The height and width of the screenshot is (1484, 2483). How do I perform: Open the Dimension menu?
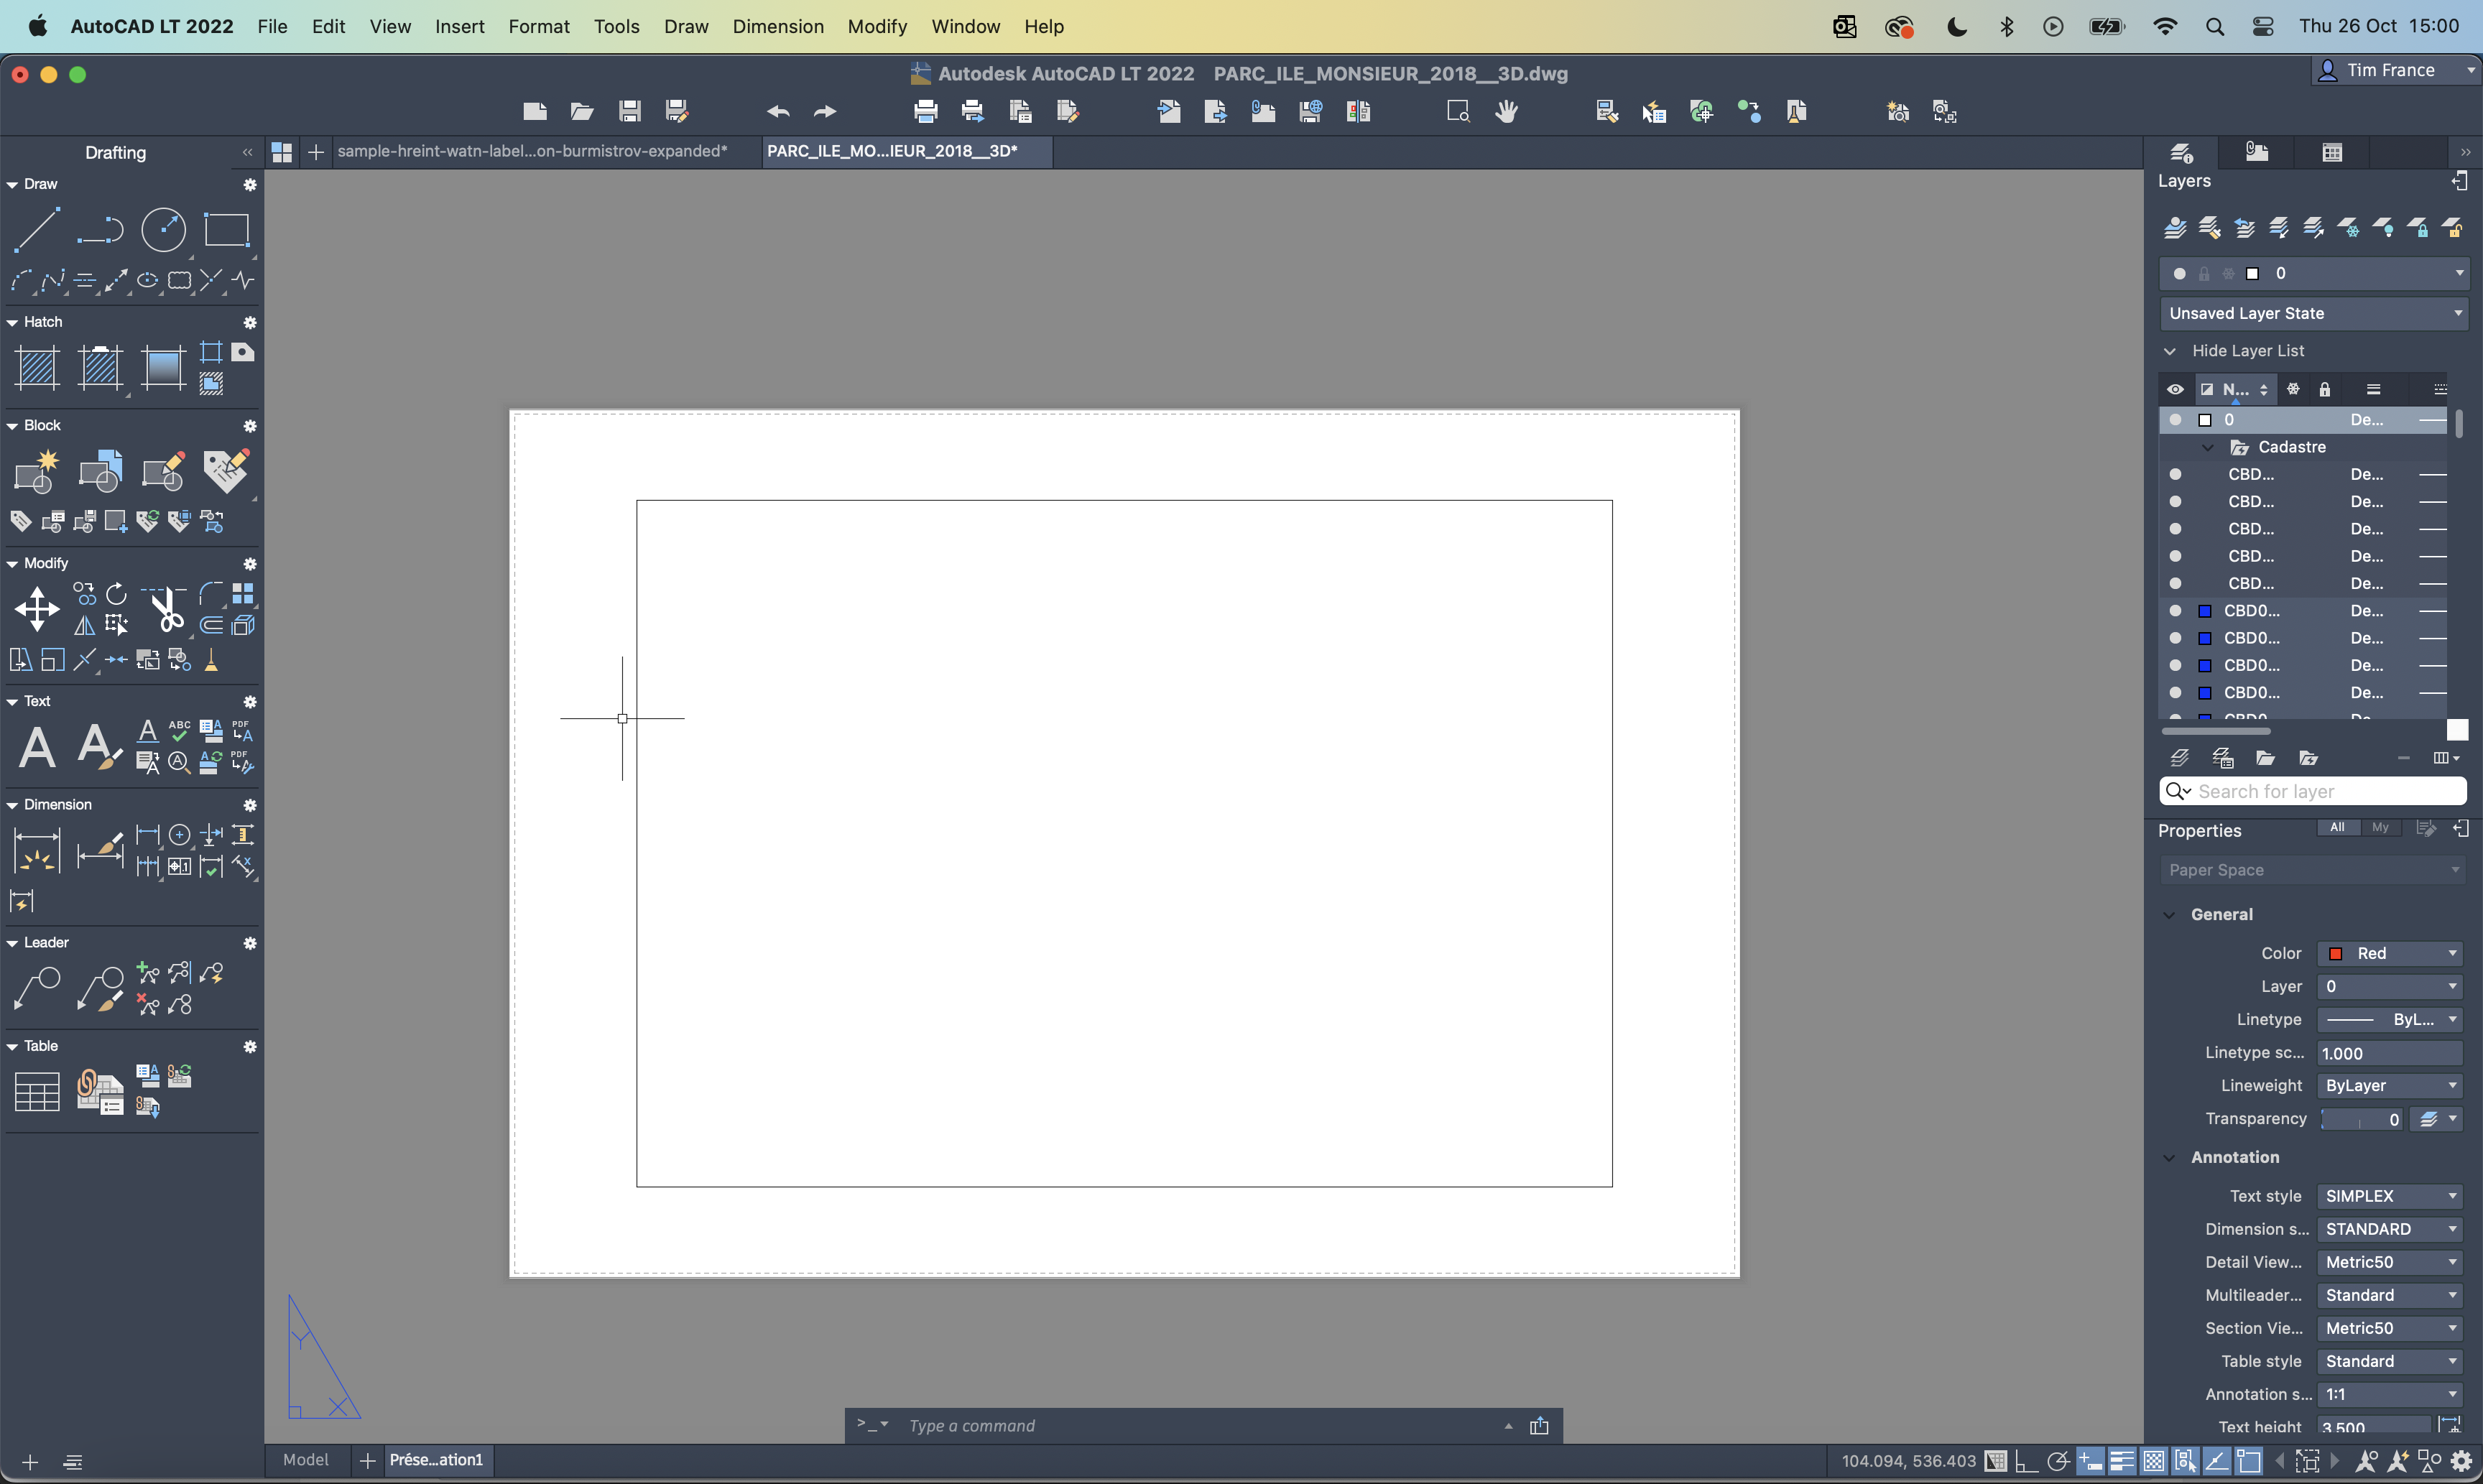tap(778, 26)
